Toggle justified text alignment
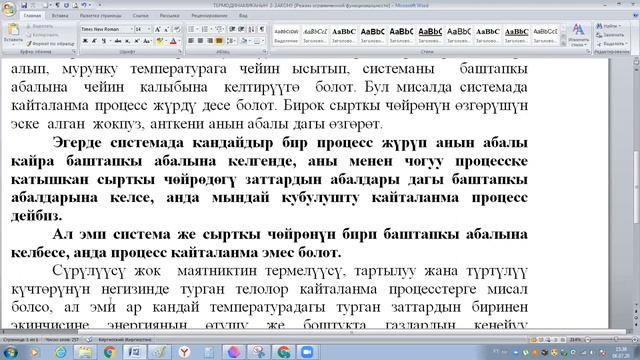The width and height of the screenshot is (640, 360). tap(219, 41)
